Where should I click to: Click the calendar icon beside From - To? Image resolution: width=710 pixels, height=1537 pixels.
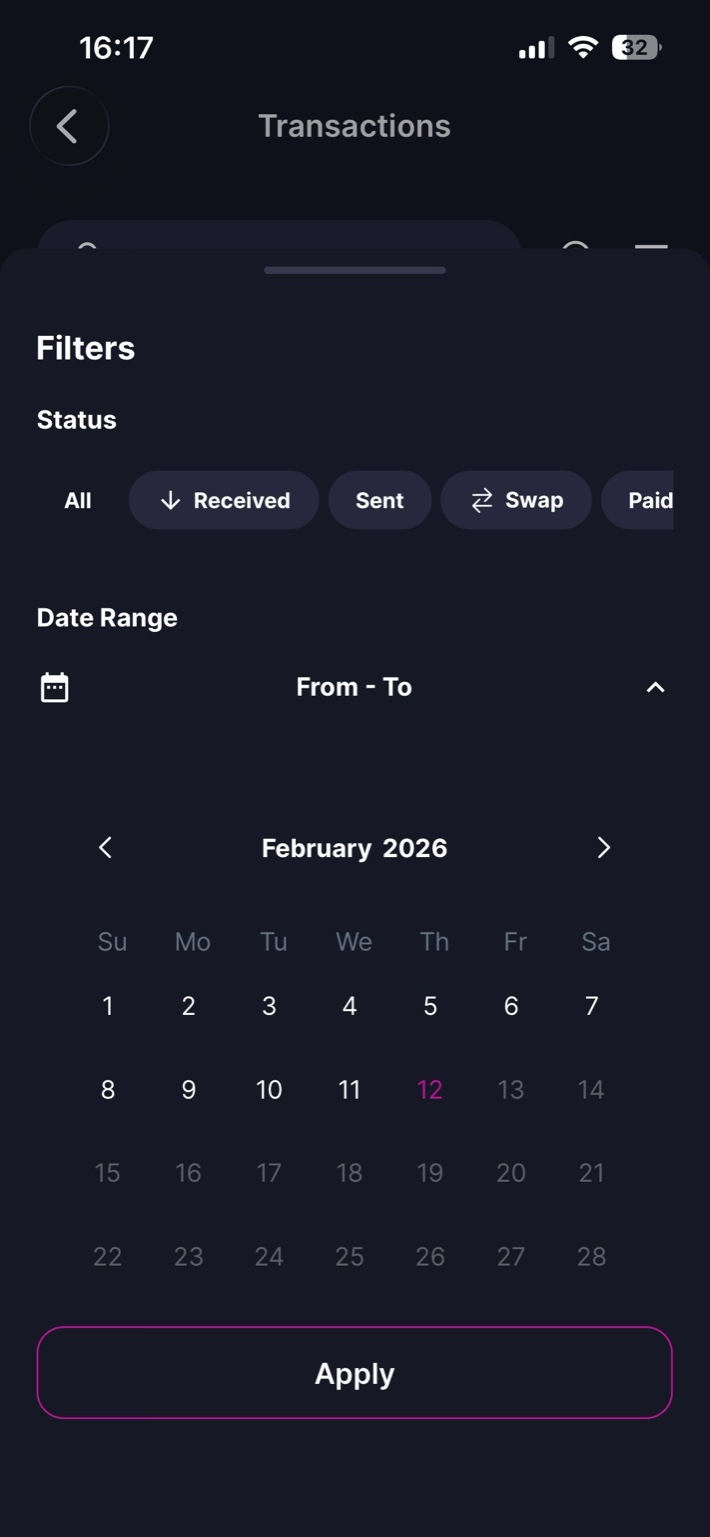click(x=54, y=688)
